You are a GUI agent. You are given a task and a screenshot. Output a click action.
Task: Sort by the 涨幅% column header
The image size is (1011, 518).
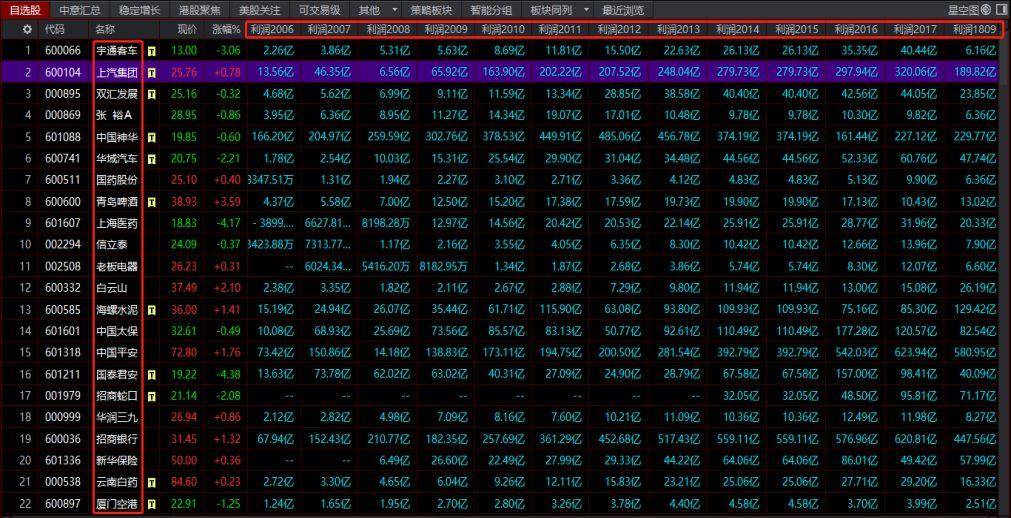coord(226,29)
